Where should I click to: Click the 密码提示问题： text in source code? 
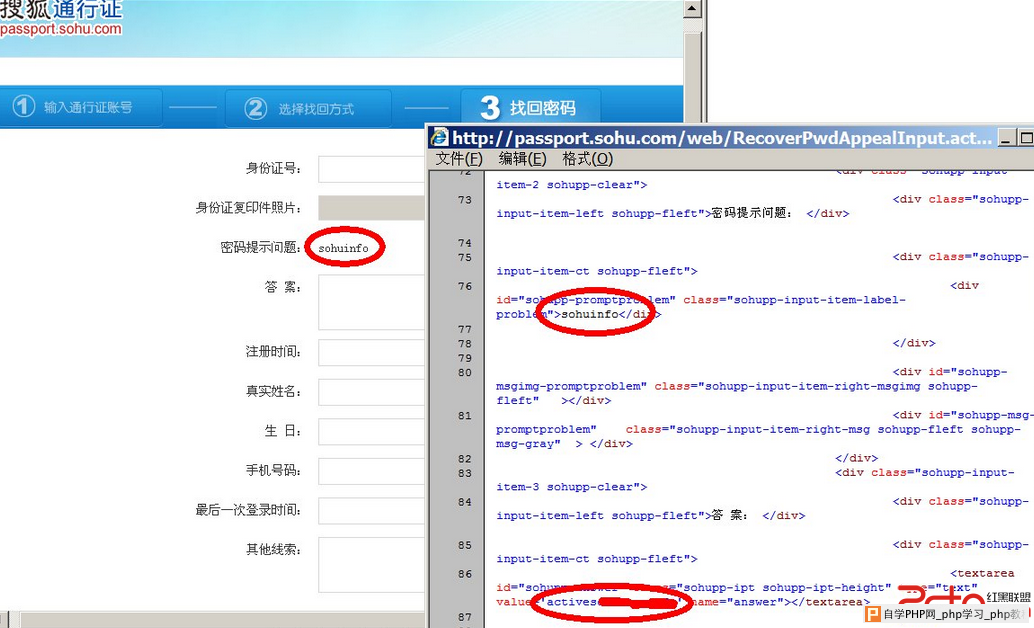tap(752, 213)
